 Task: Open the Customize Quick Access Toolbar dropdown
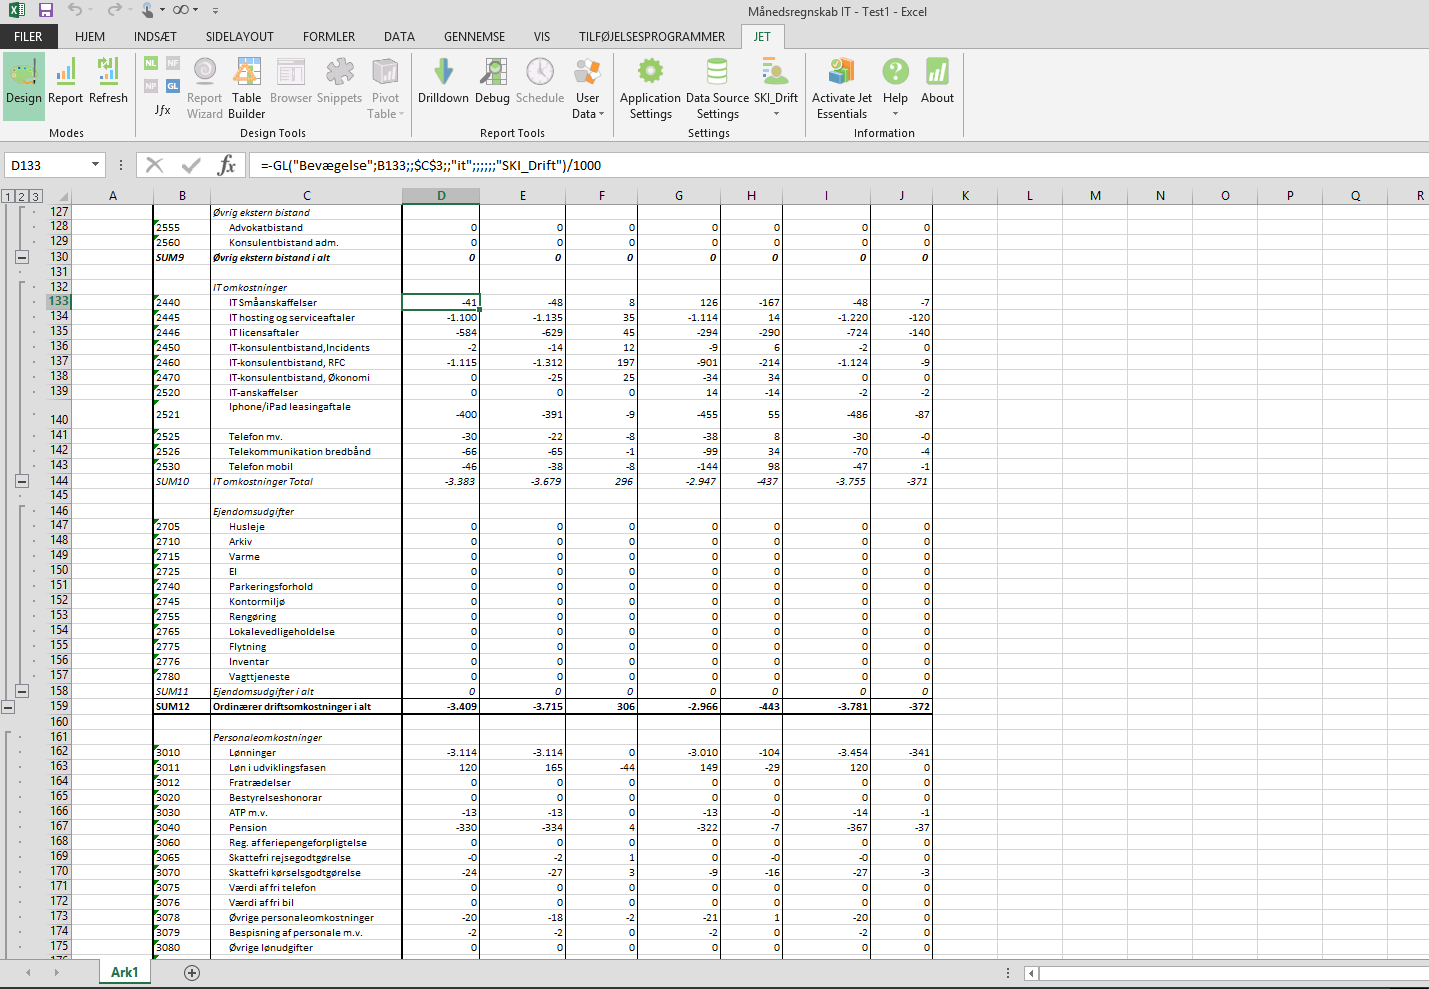pos(215,11)
